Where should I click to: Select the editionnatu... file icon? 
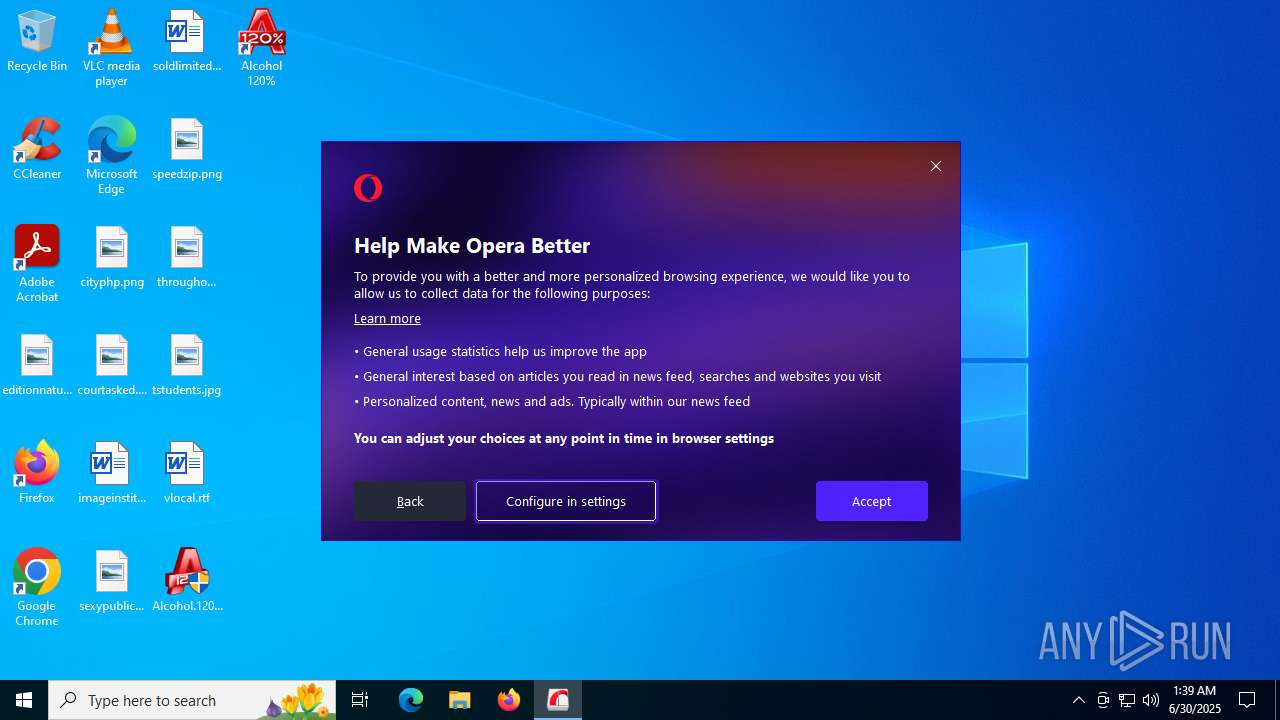pyautogui.click(x=37, y=365)
